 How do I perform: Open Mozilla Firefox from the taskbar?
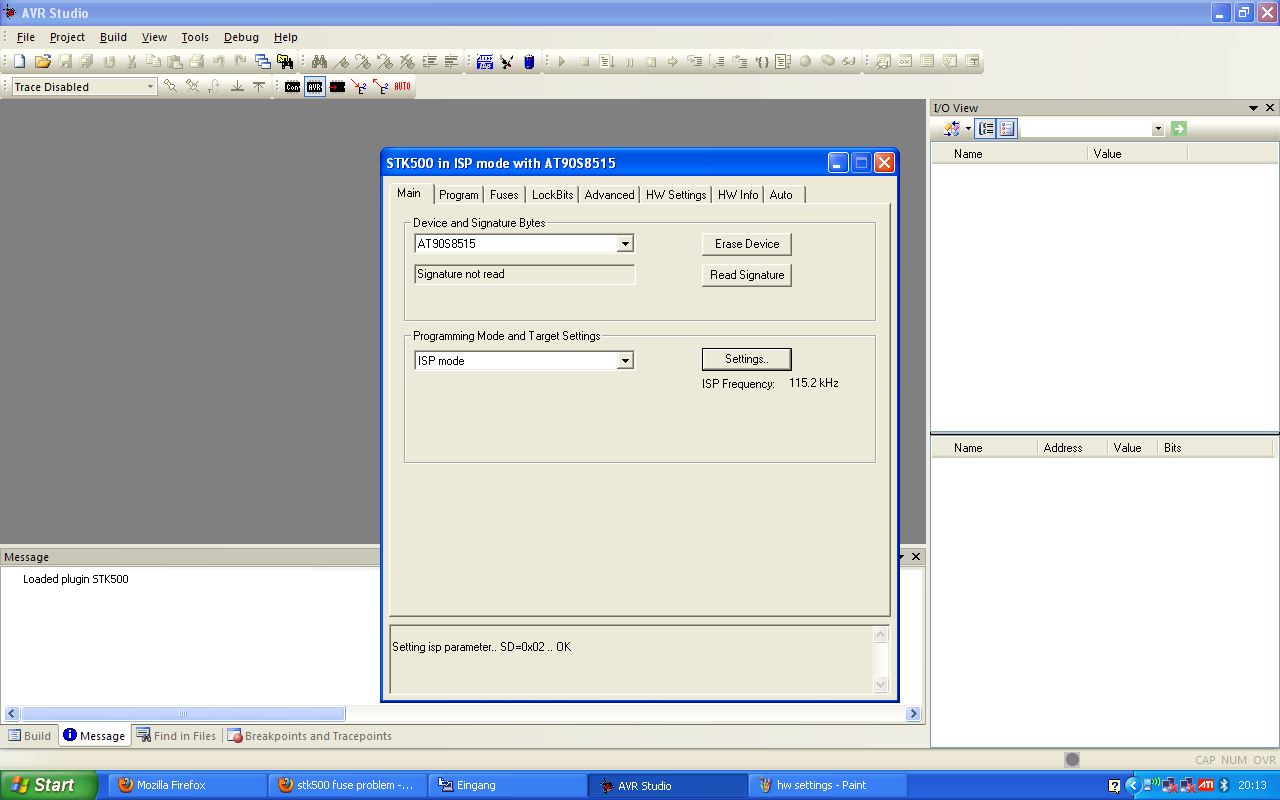click(188, 785)
